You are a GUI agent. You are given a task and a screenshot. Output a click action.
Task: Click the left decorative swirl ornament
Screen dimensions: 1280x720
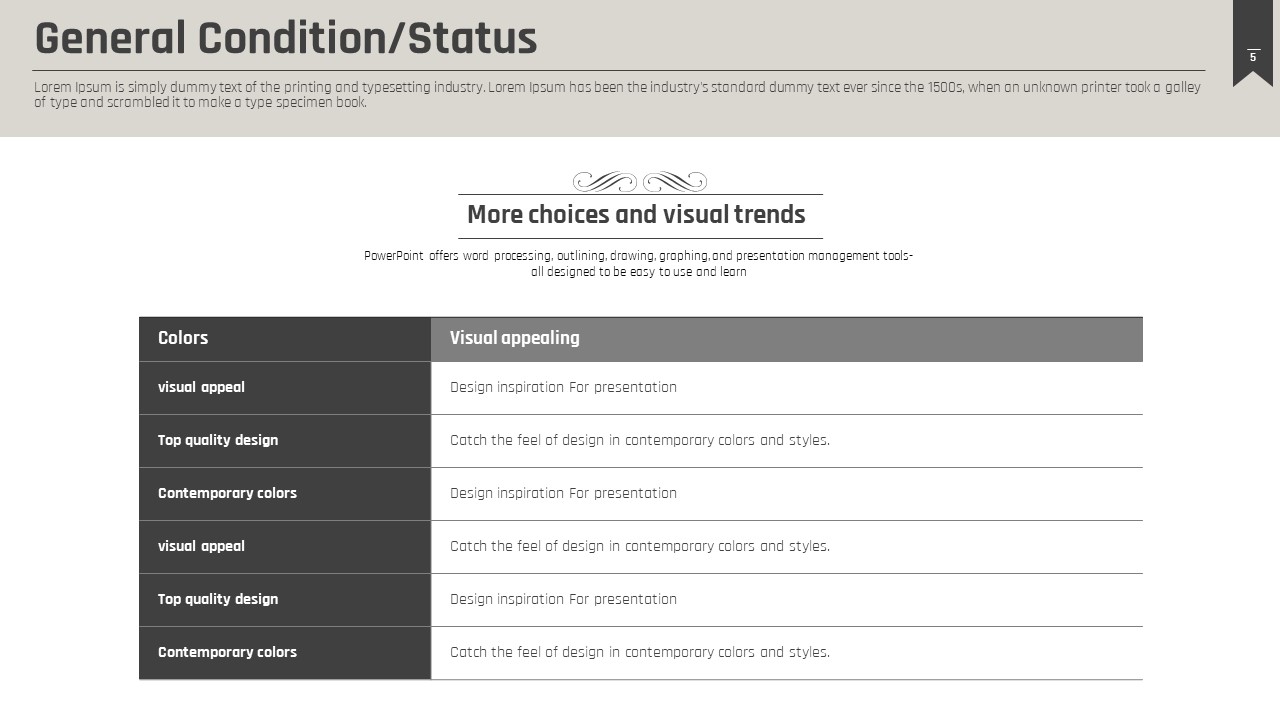tap(605, 182)
